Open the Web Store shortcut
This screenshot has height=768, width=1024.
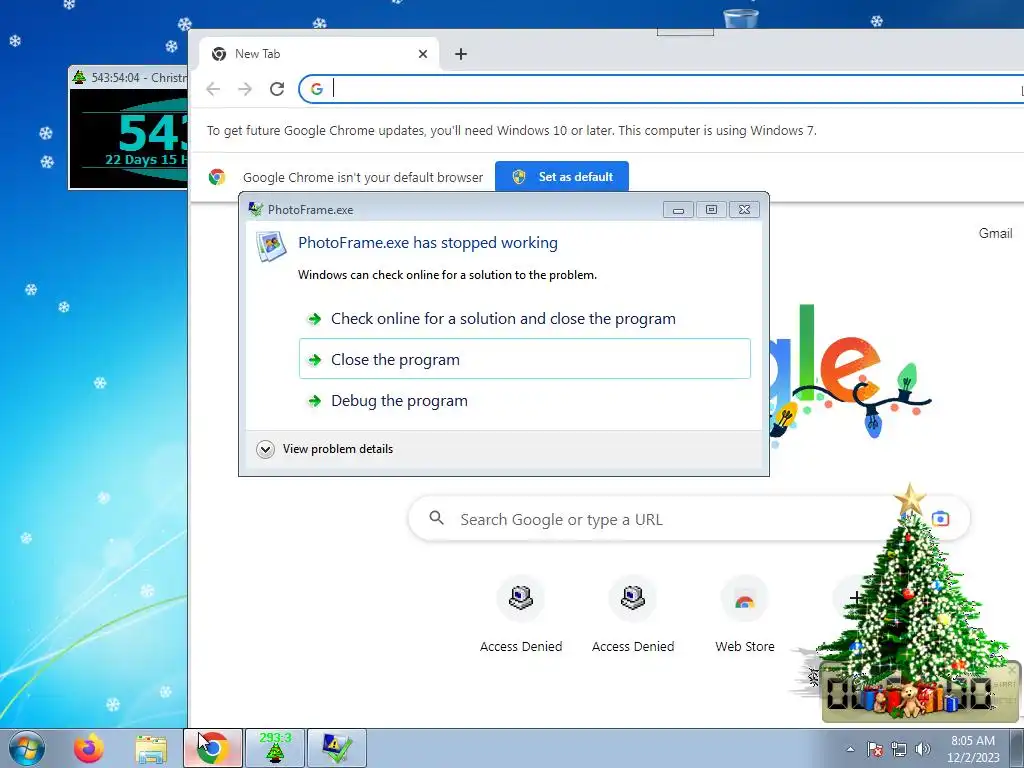[744, 615]
